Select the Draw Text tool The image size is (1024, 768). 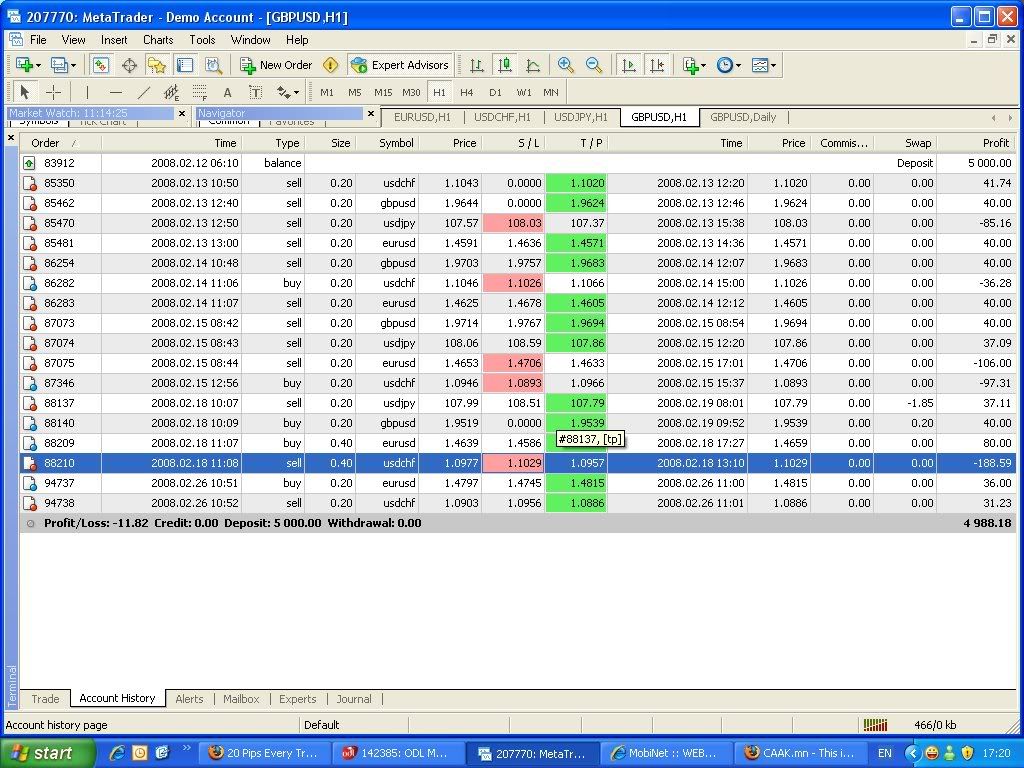point(227,92)
